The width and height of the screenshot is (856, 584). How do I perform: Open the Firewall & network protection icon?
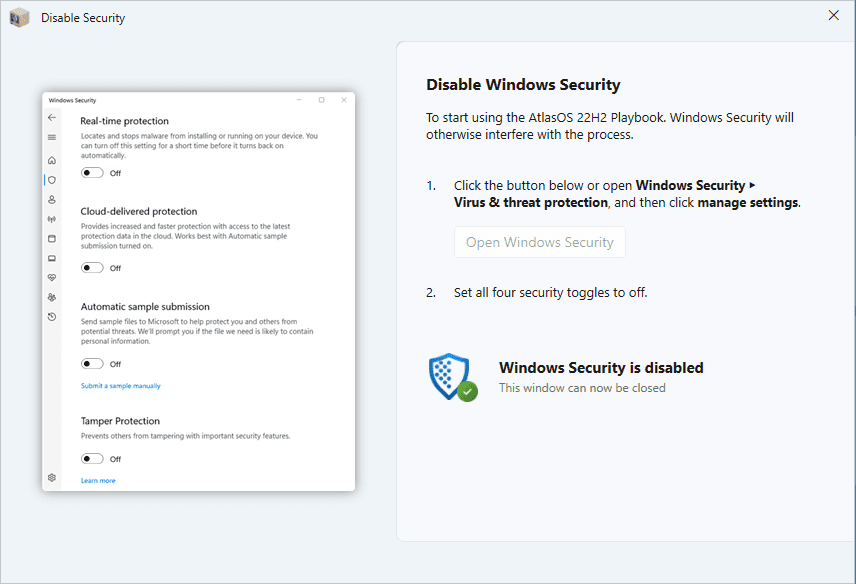(x=52, y=219)
